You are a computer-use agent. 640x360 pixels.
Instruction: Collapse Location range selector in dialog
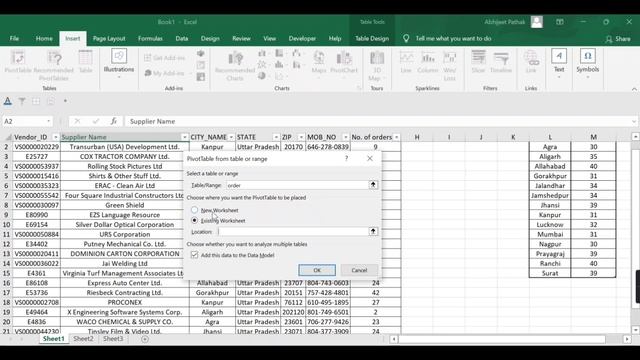[373, 231]
